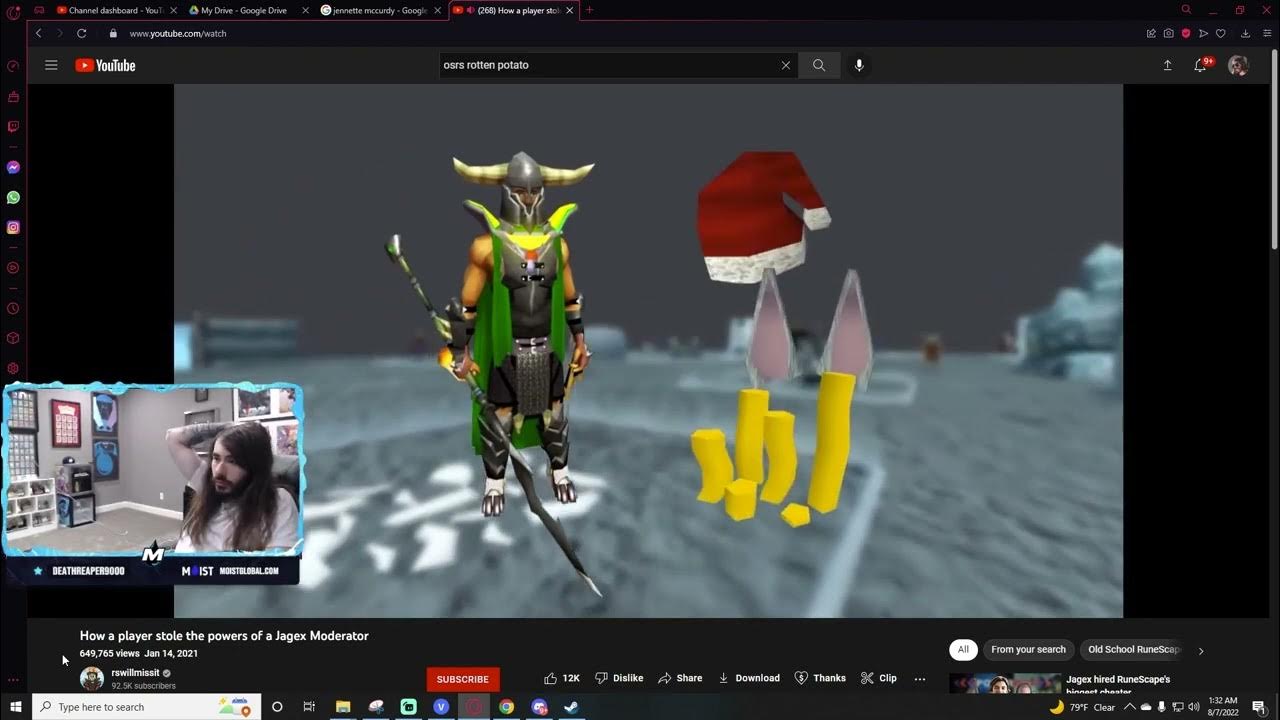Go back with the browser back arrow
This screenshot has height=720, width=1280.
(38, 33)
